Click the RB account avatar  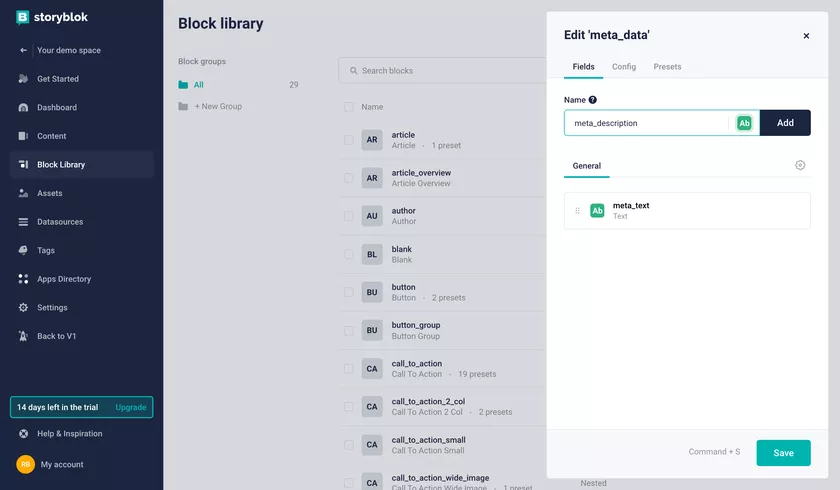pyautogui.click(x=25, y=464)
